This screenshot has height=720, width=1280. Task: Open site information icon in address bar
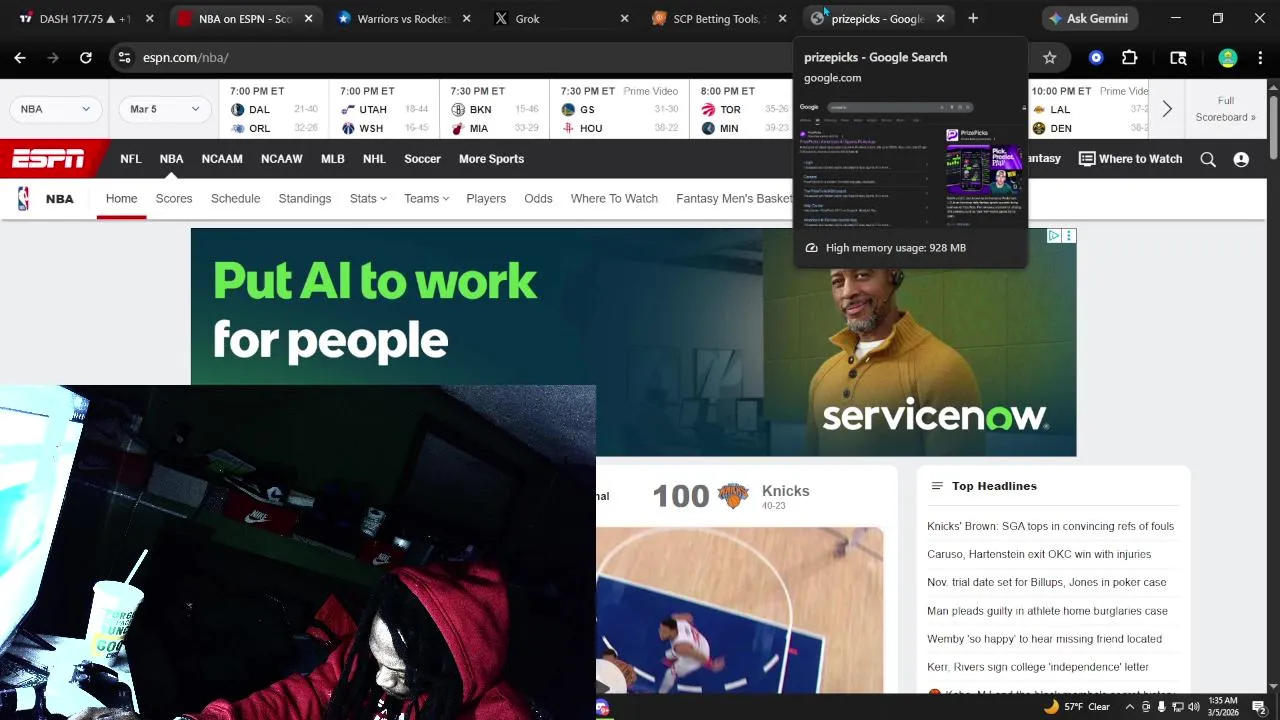124,58
